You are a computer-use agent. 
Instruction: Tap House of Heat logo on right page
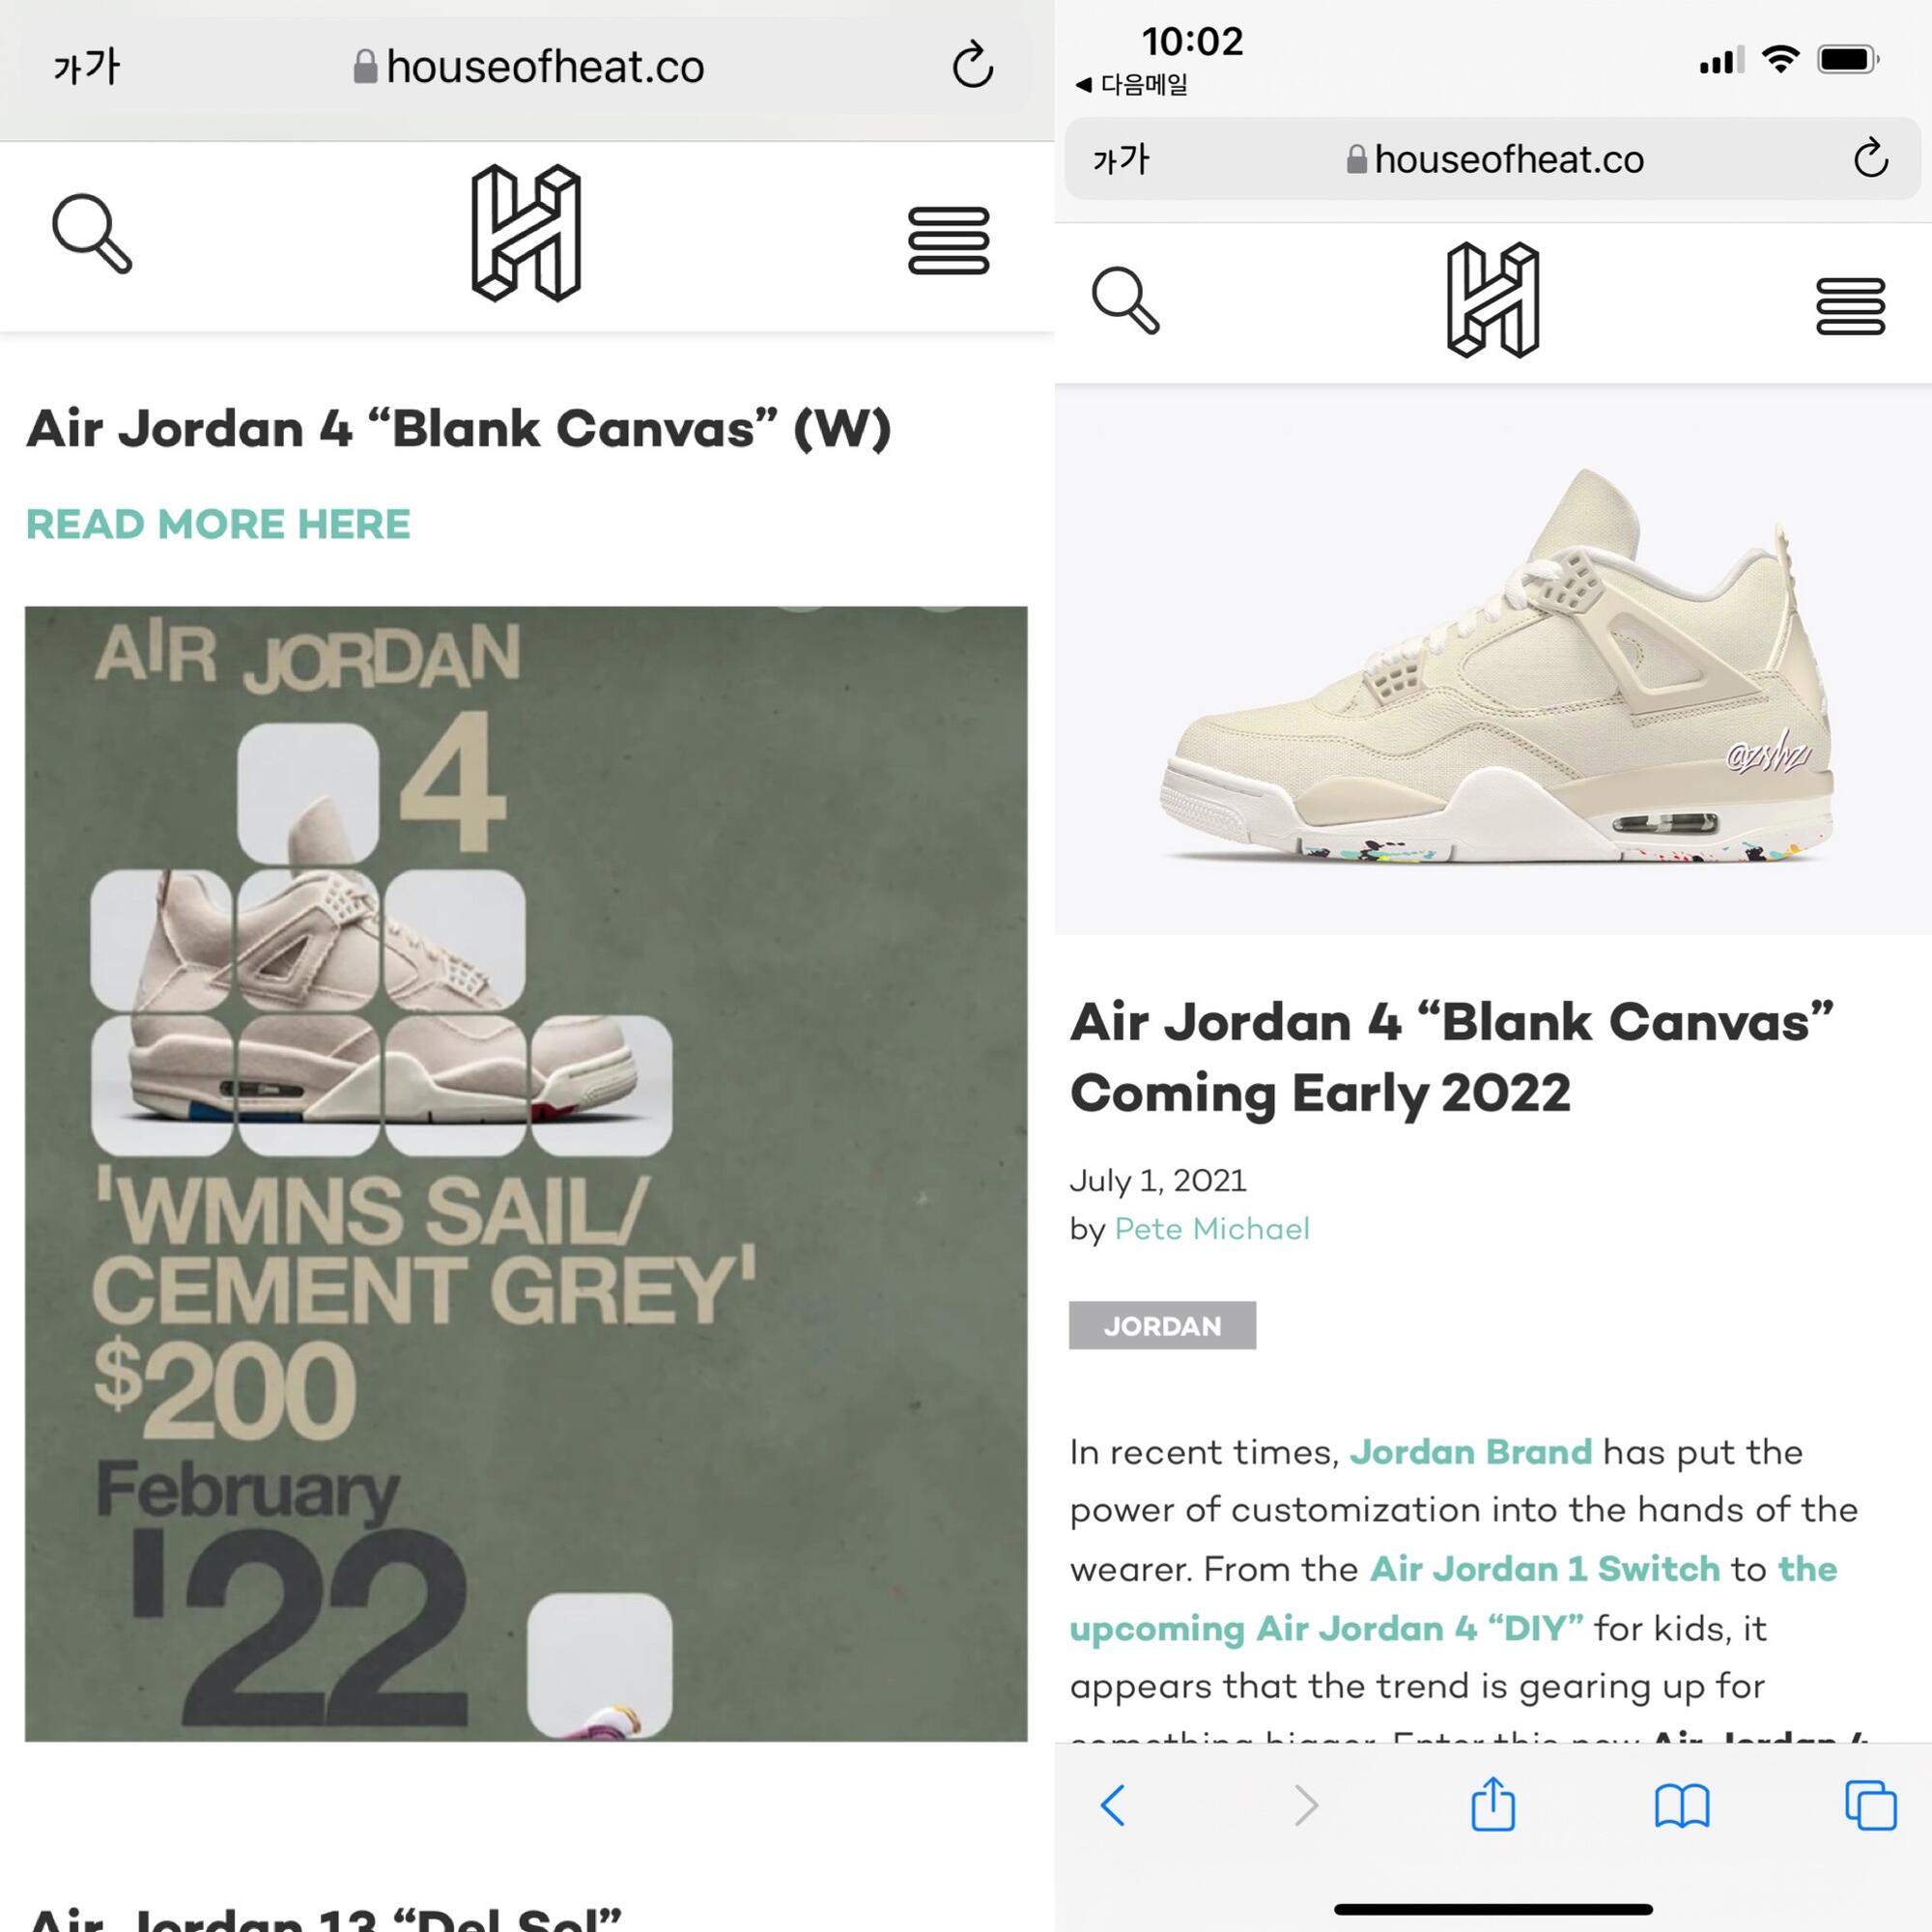pyautogui.click(x=1493, y=300)
